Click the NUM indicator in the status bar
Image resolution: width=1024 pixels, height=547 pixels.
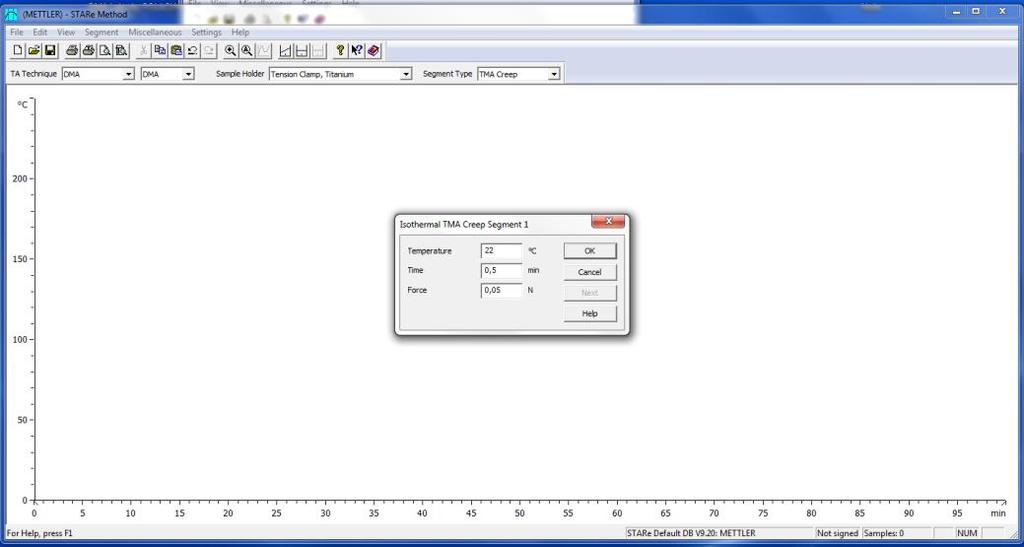point(967,533)
